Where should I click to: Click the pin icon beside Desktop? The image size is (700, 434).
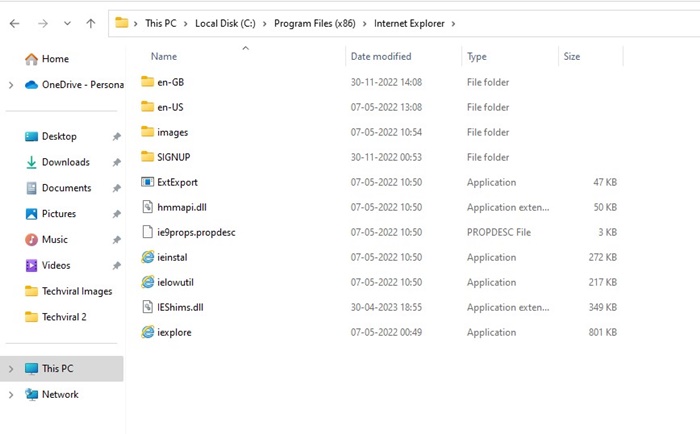click(117, 137)
